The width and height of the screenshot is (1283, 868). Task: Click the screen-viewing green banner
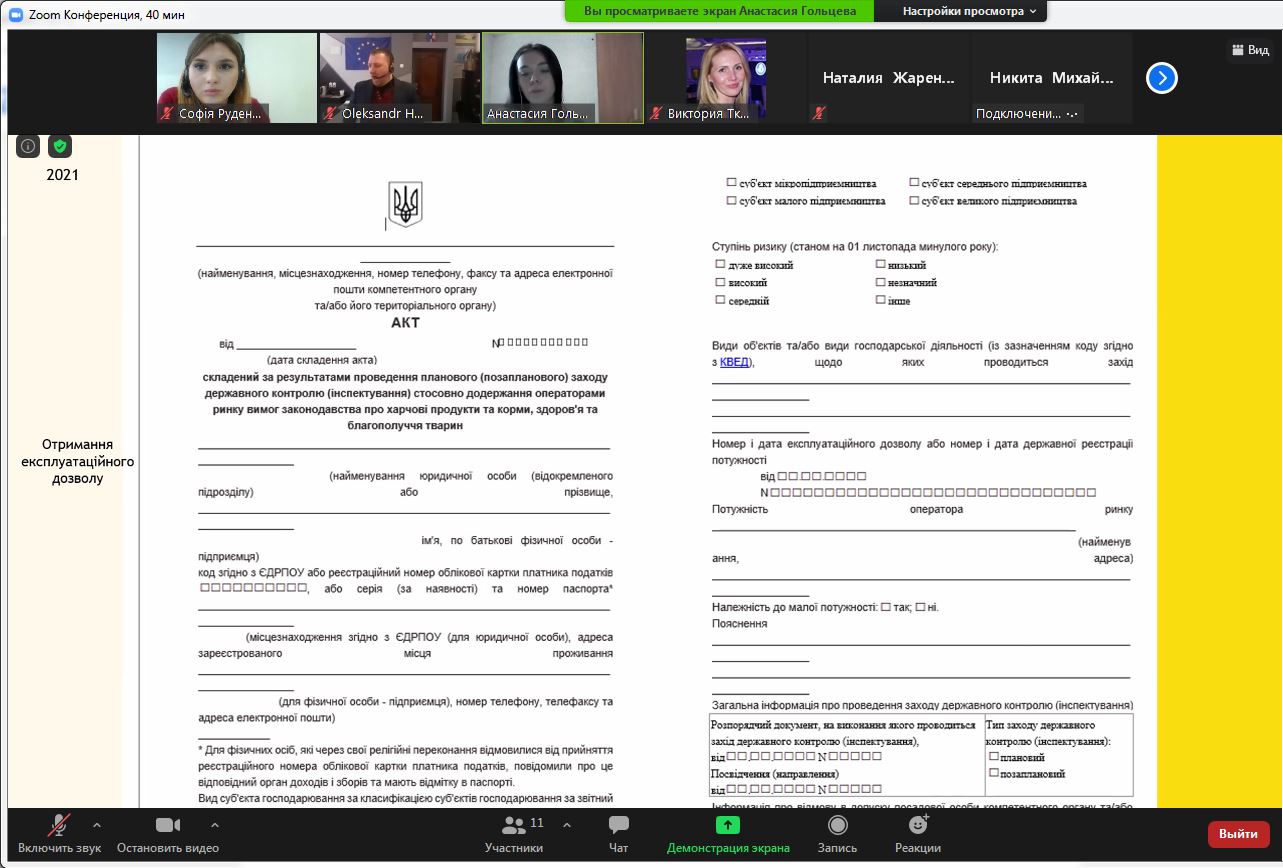pyautogui.click(x=719, y=11)
